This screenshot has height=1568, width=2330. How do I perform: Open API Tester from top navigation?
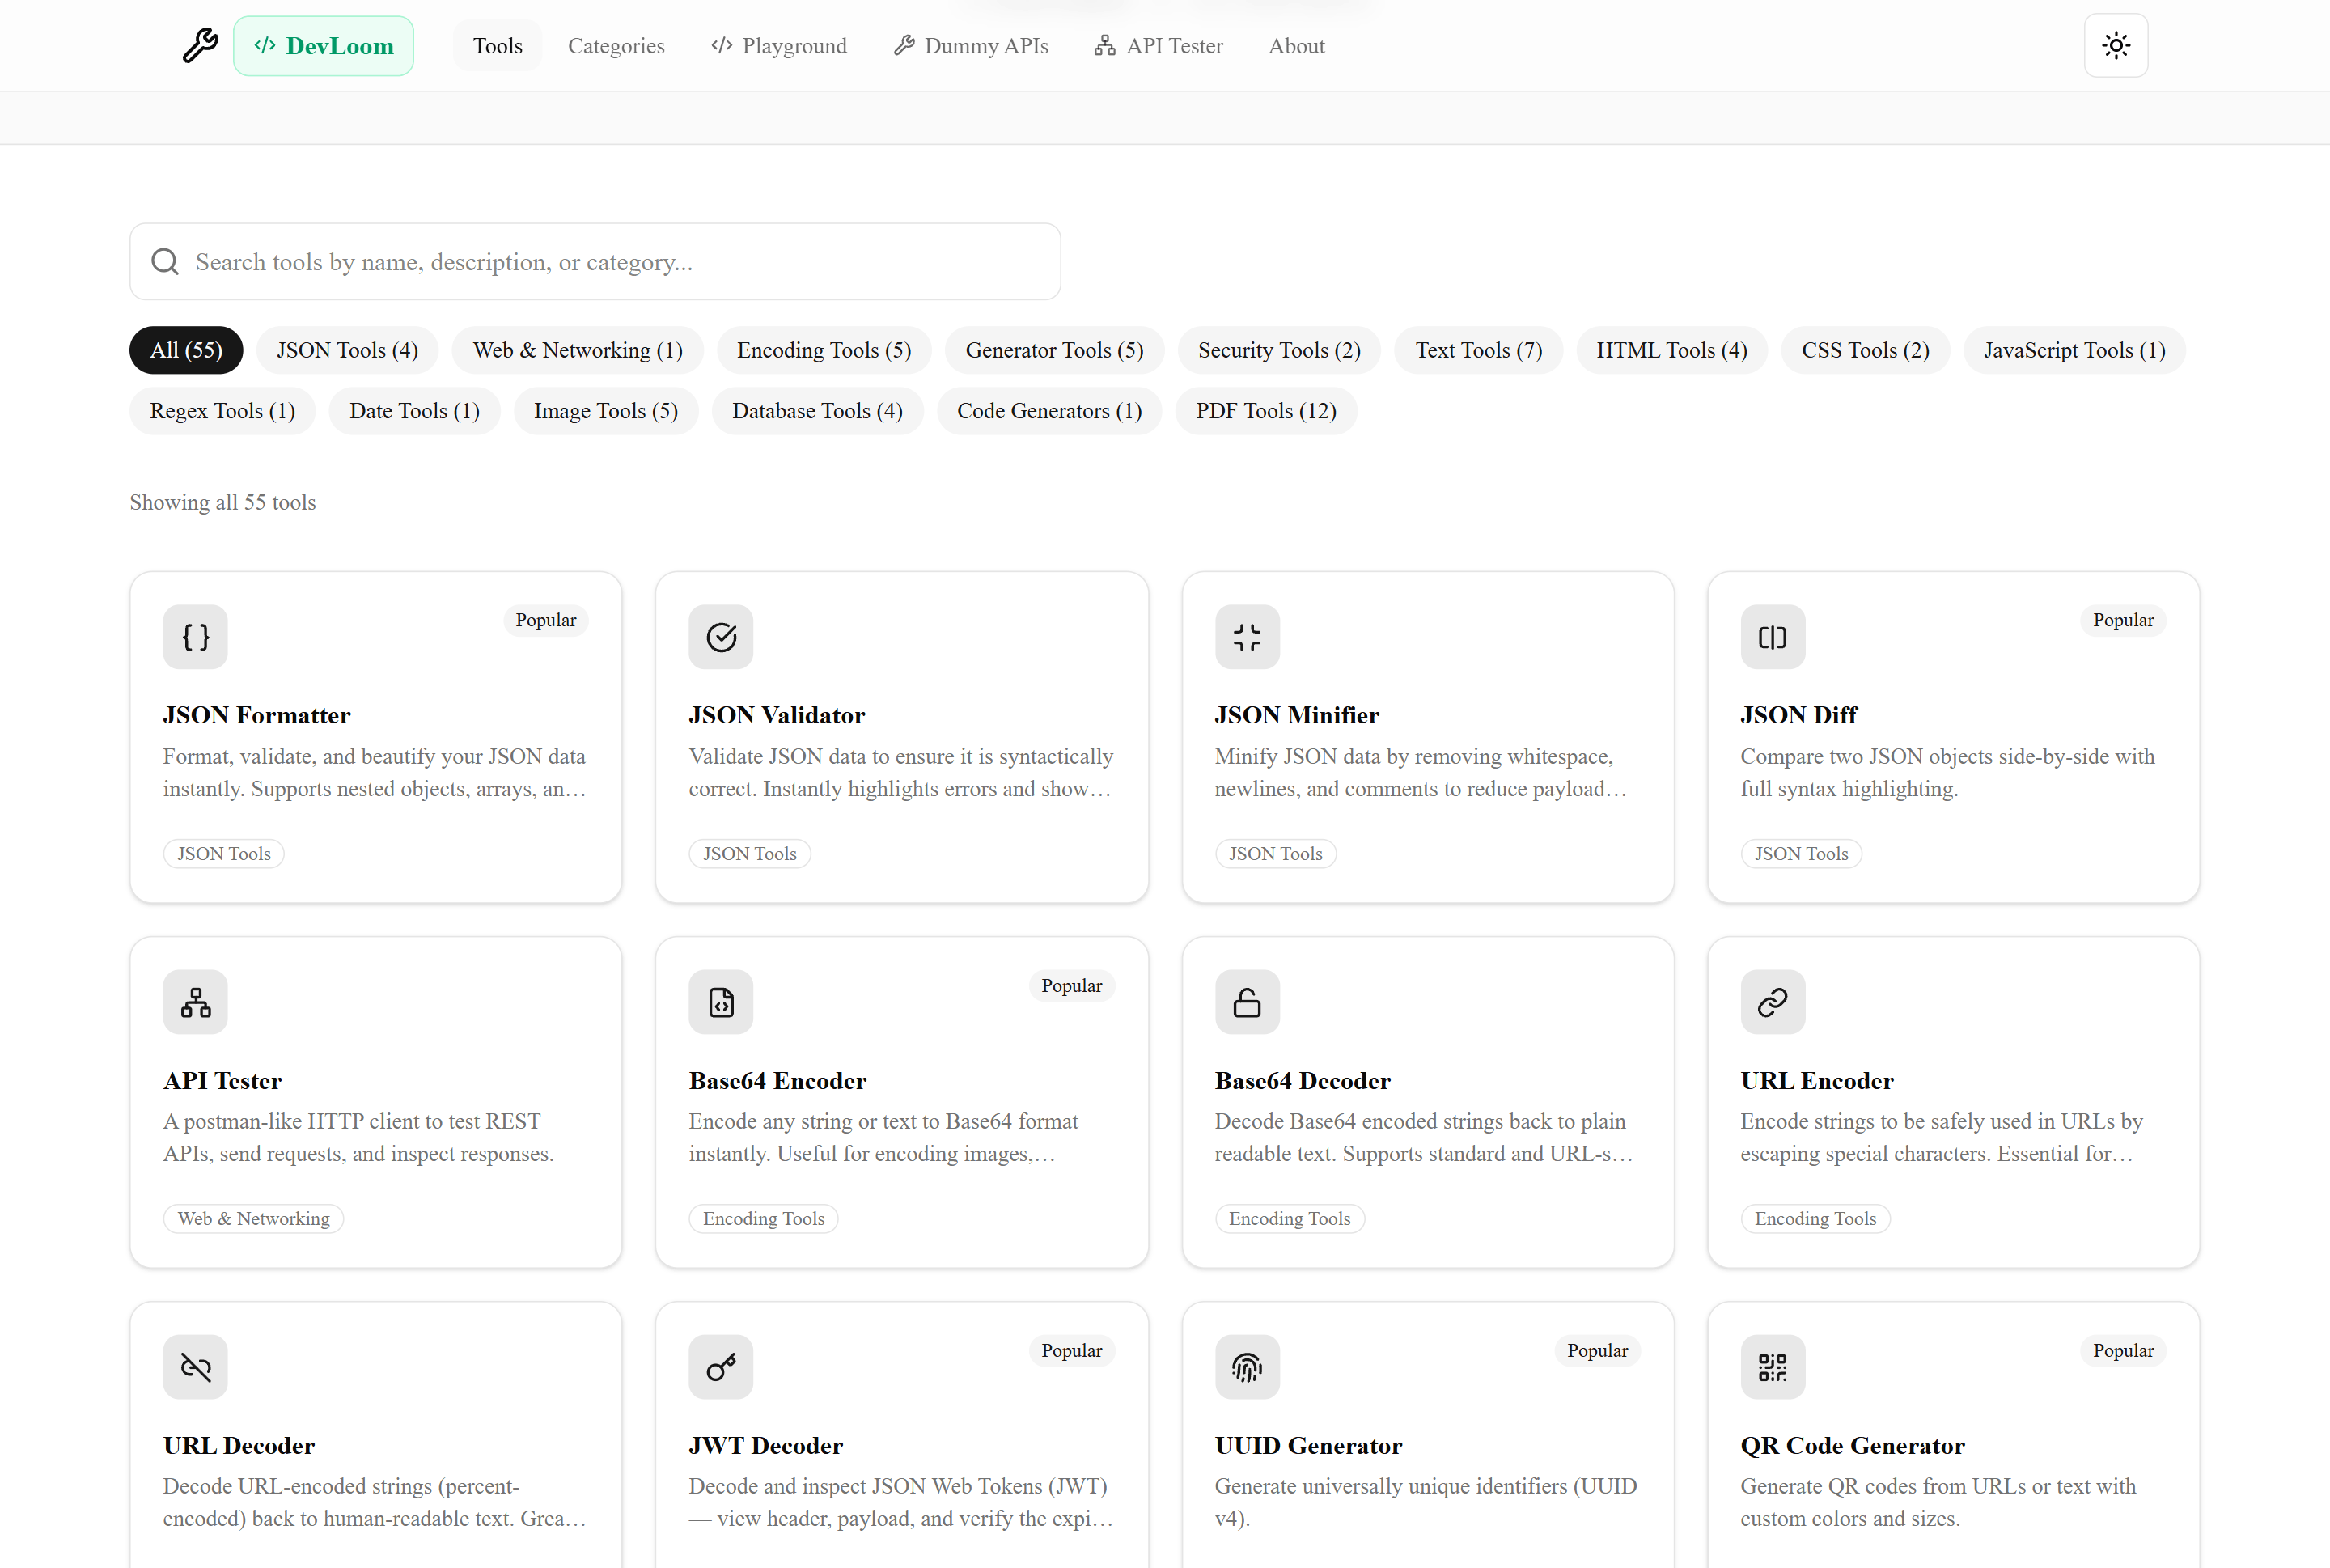(x=1158, y=46)
